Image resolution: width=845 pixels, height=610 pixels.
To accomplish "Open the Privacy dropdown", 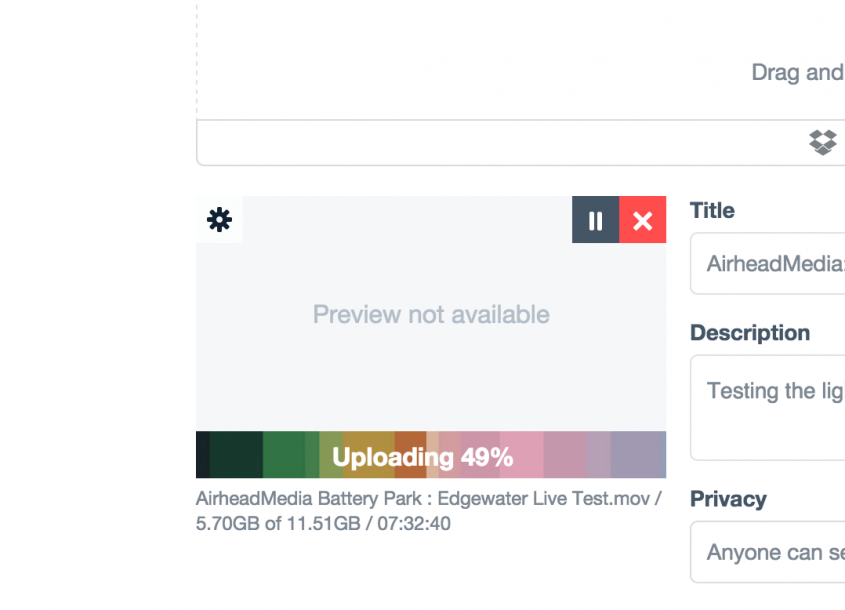I will pos(768,552).
